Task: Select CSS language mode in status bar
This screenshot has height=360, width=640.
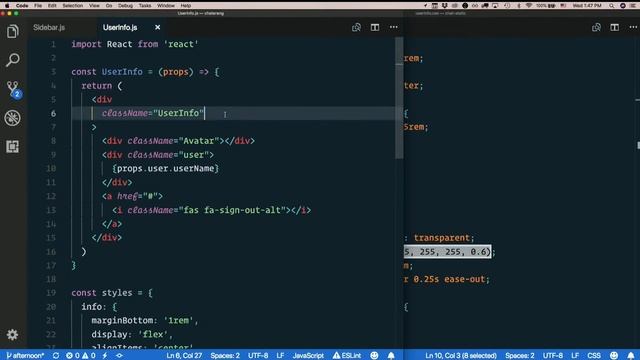Action: (594, 356)
